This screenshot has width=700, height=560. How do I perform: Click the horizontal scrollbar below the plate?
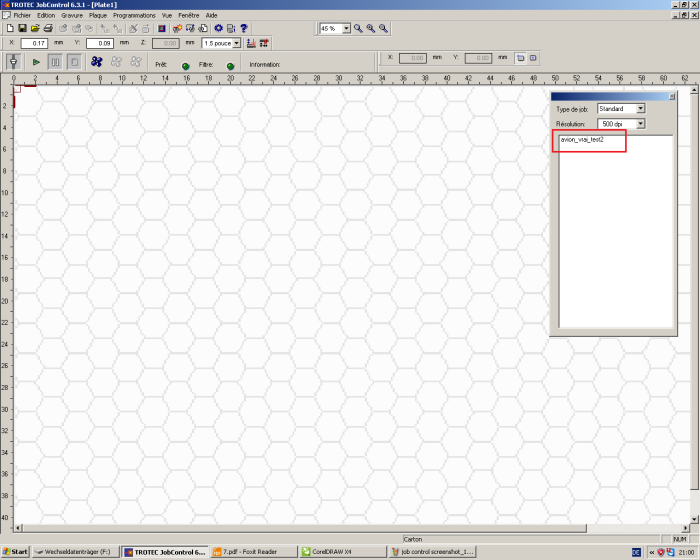[x=304, y=528]
